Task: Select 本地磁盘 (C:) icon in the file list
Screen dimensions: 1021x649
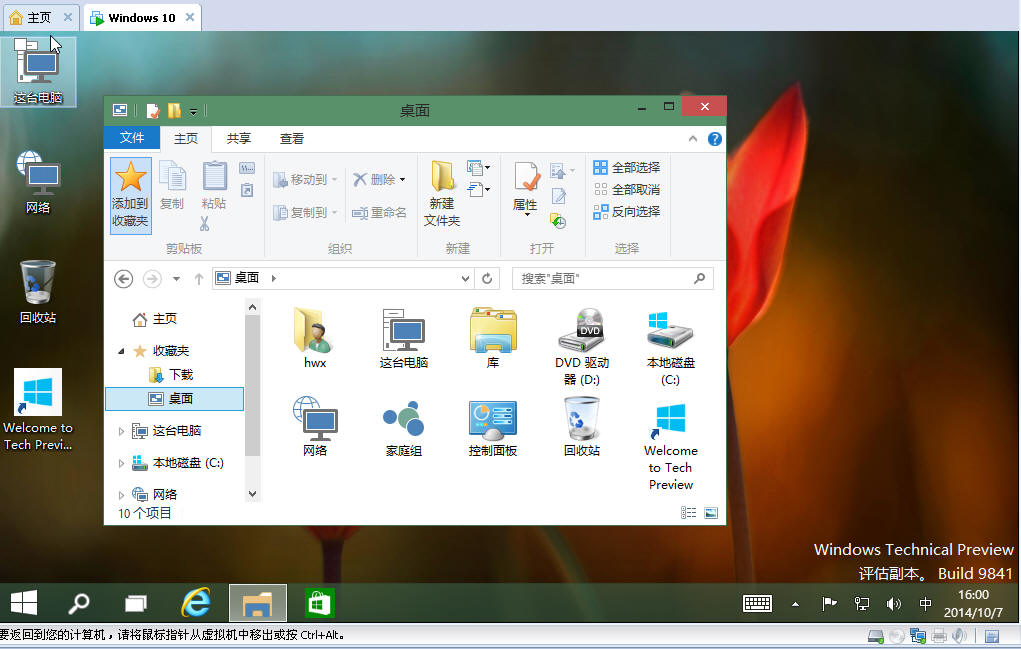Action: tap(671, 330)
